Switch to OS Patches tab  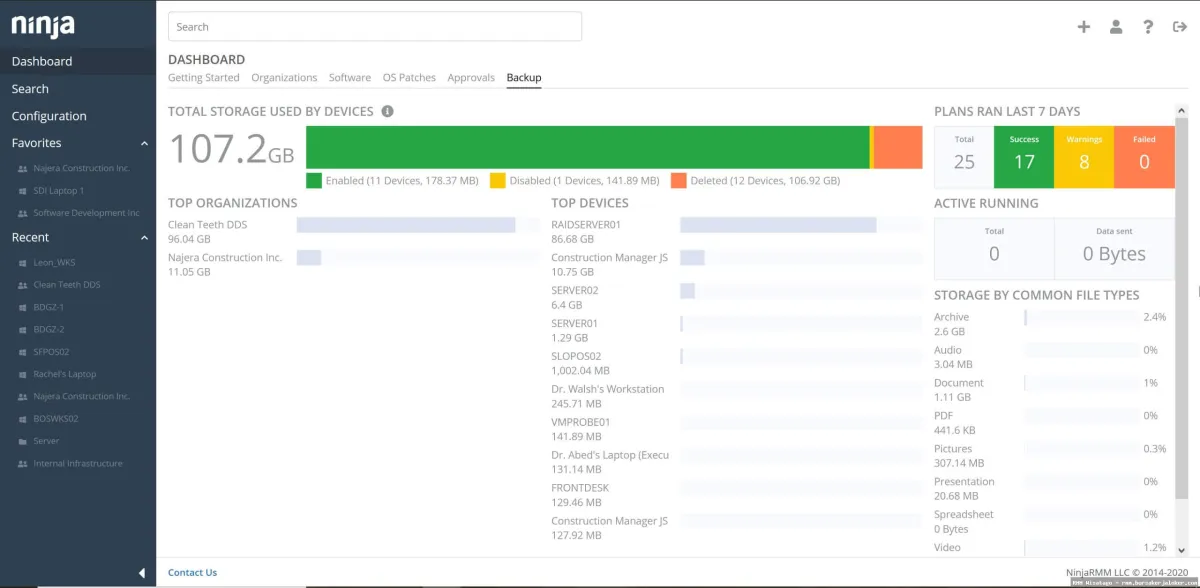(x=409, y=77)
